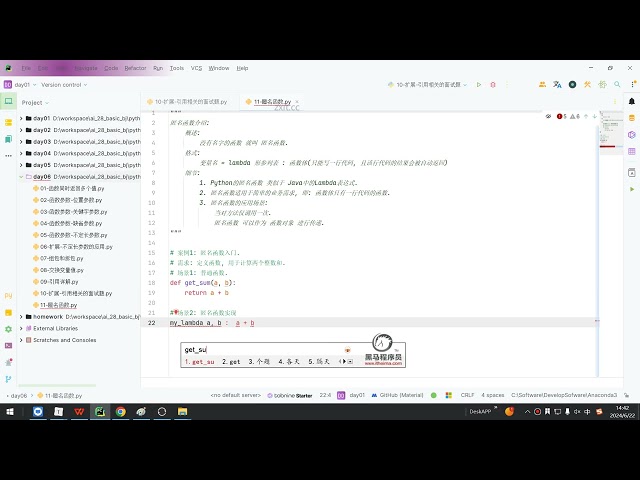The height and width of the screenshot is (480, 640).
Task: Click the warnings triangle count indicator
Action: (575, 116)
